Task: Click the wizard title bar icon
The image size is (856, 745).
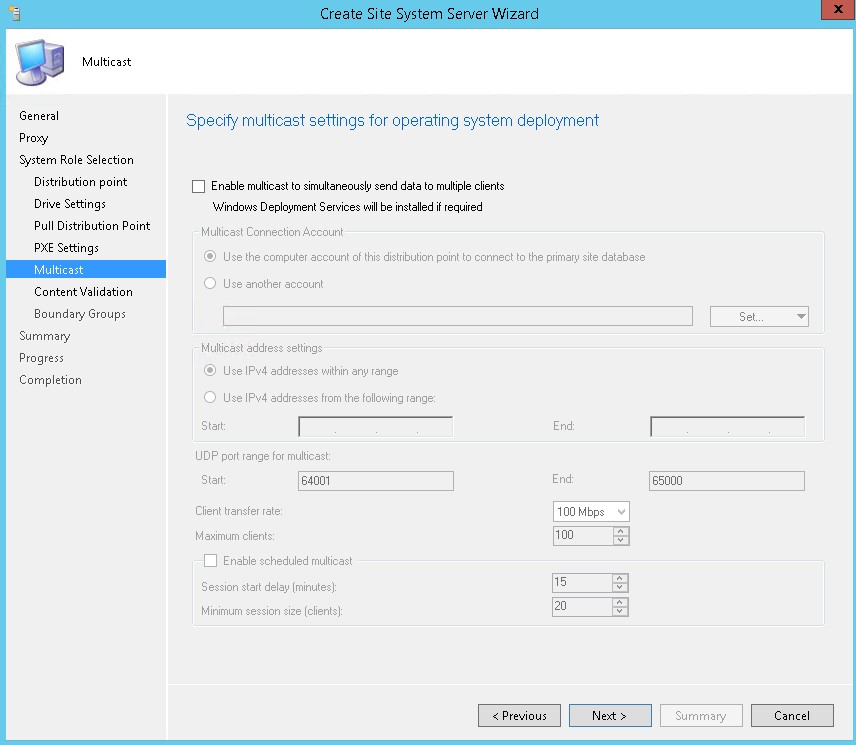Action: coord(15,13)
